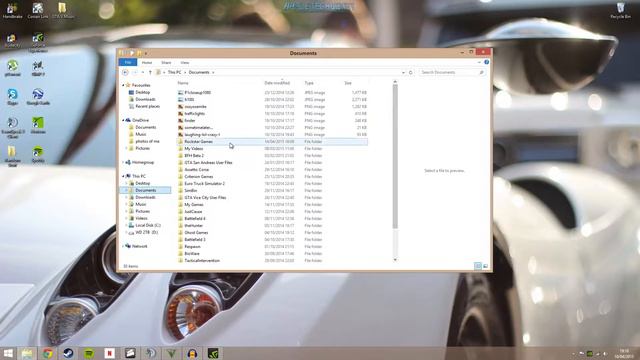
Task: Open Google Earth desktop shortcut
Action: pyautogui.click(x=38, y=97)
